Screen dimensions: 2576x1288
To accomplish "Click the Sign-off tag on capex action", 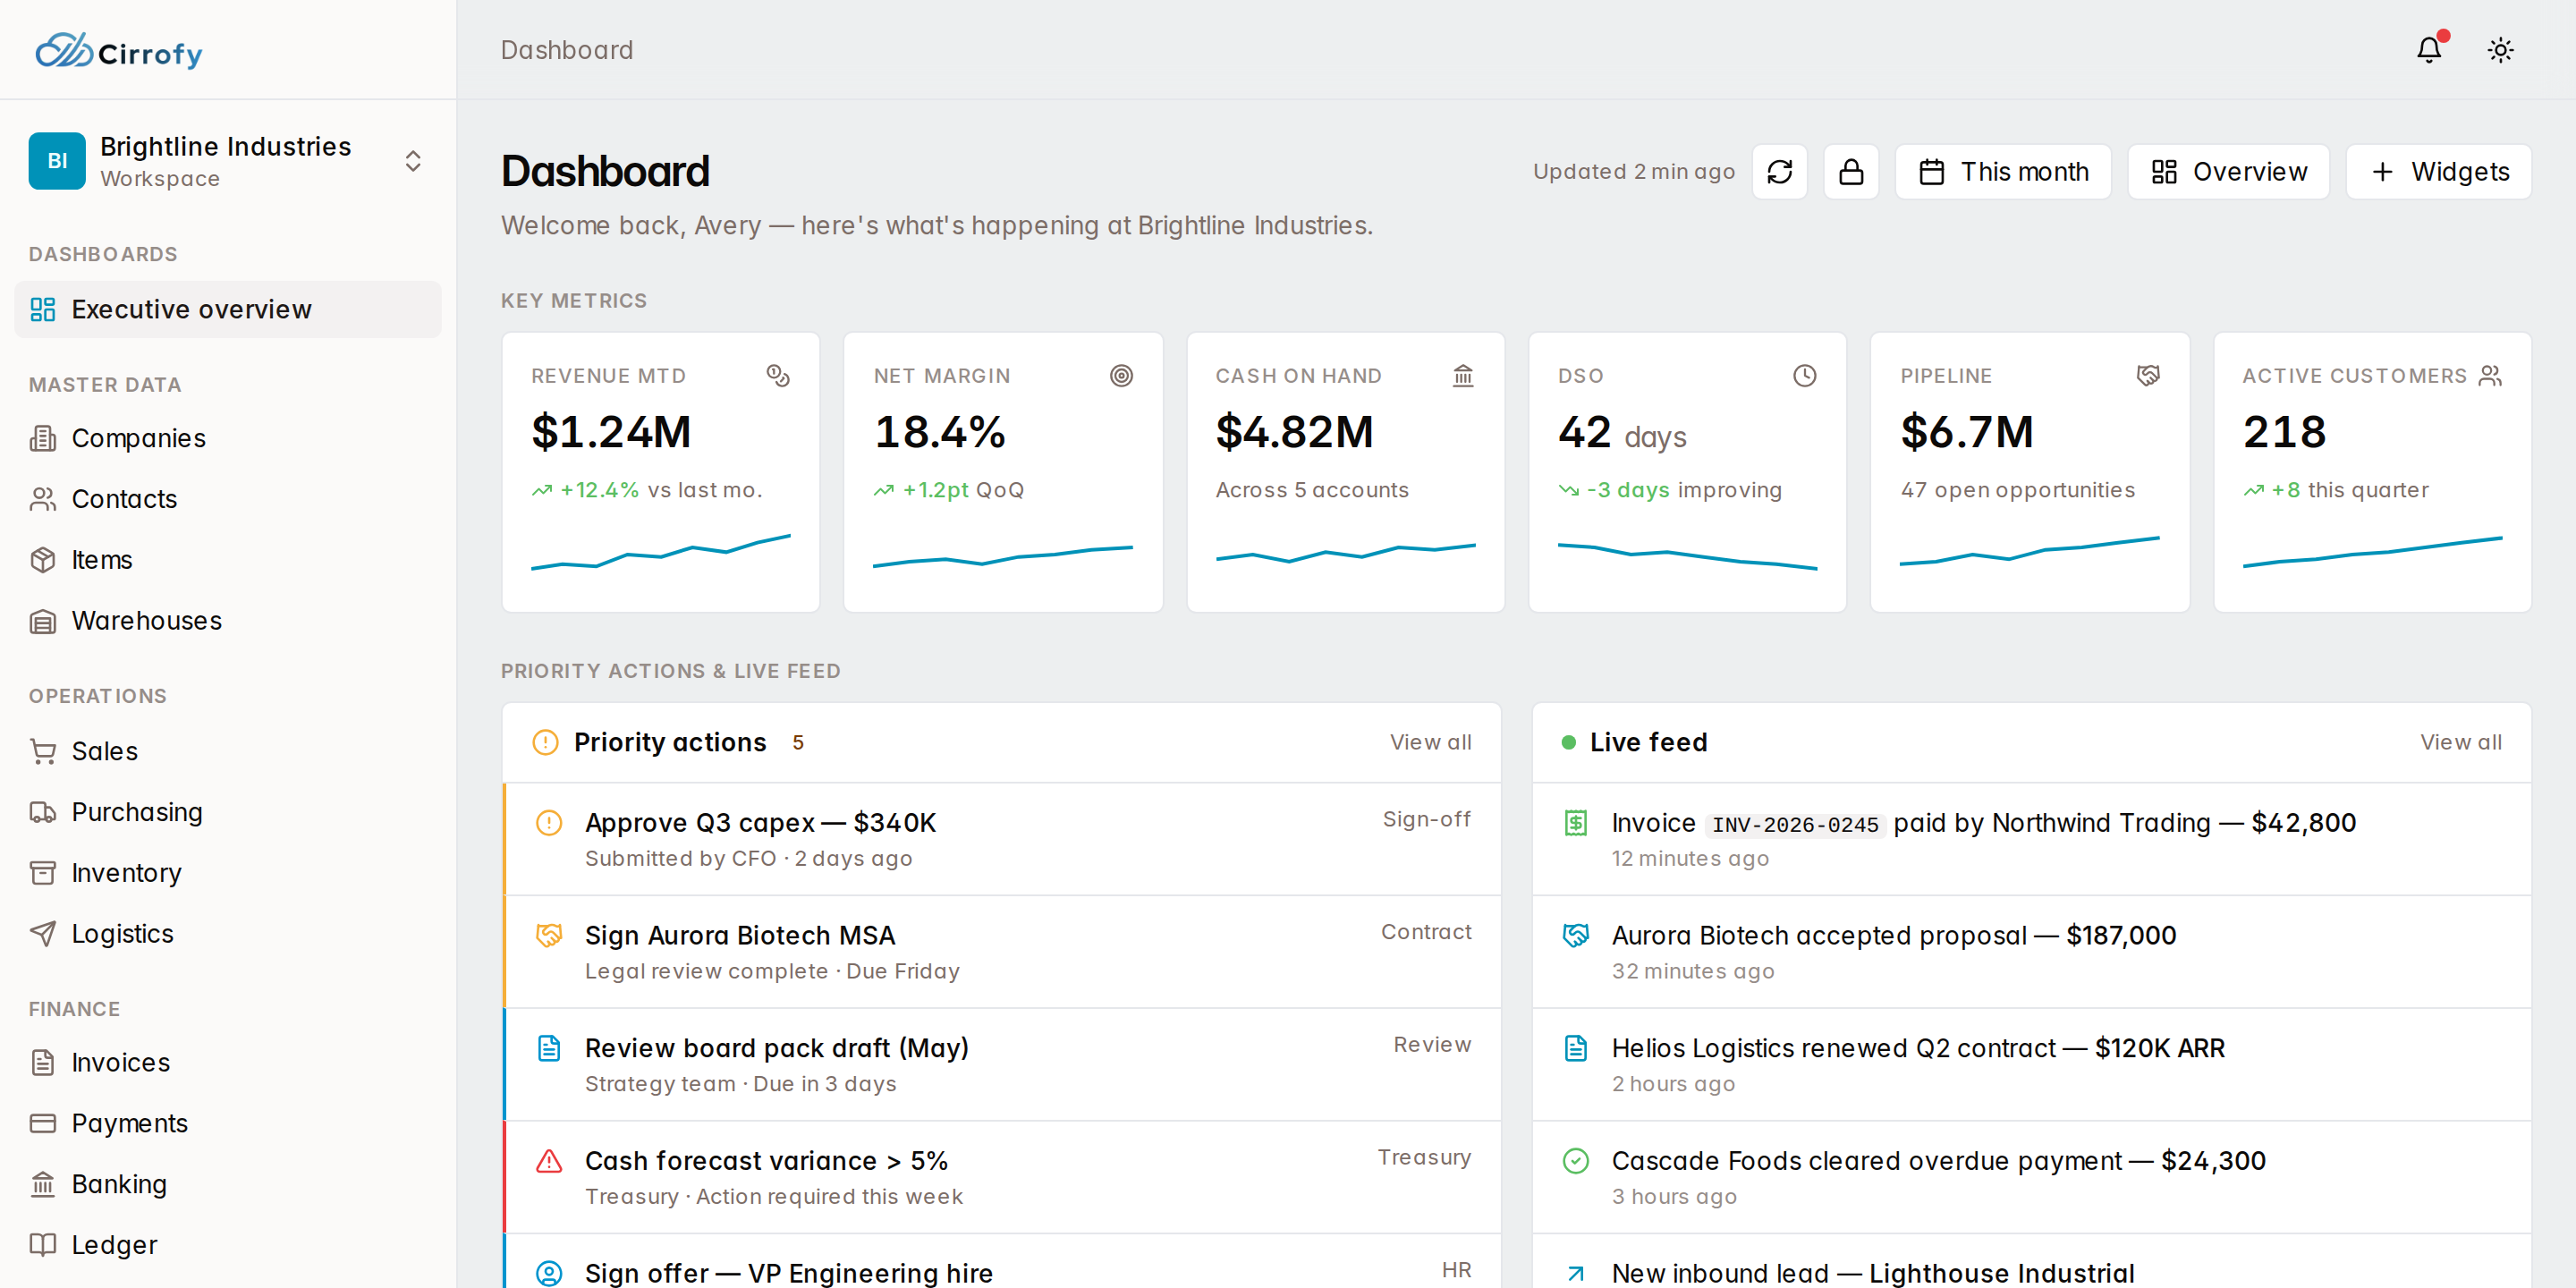I will (1426, 819).
